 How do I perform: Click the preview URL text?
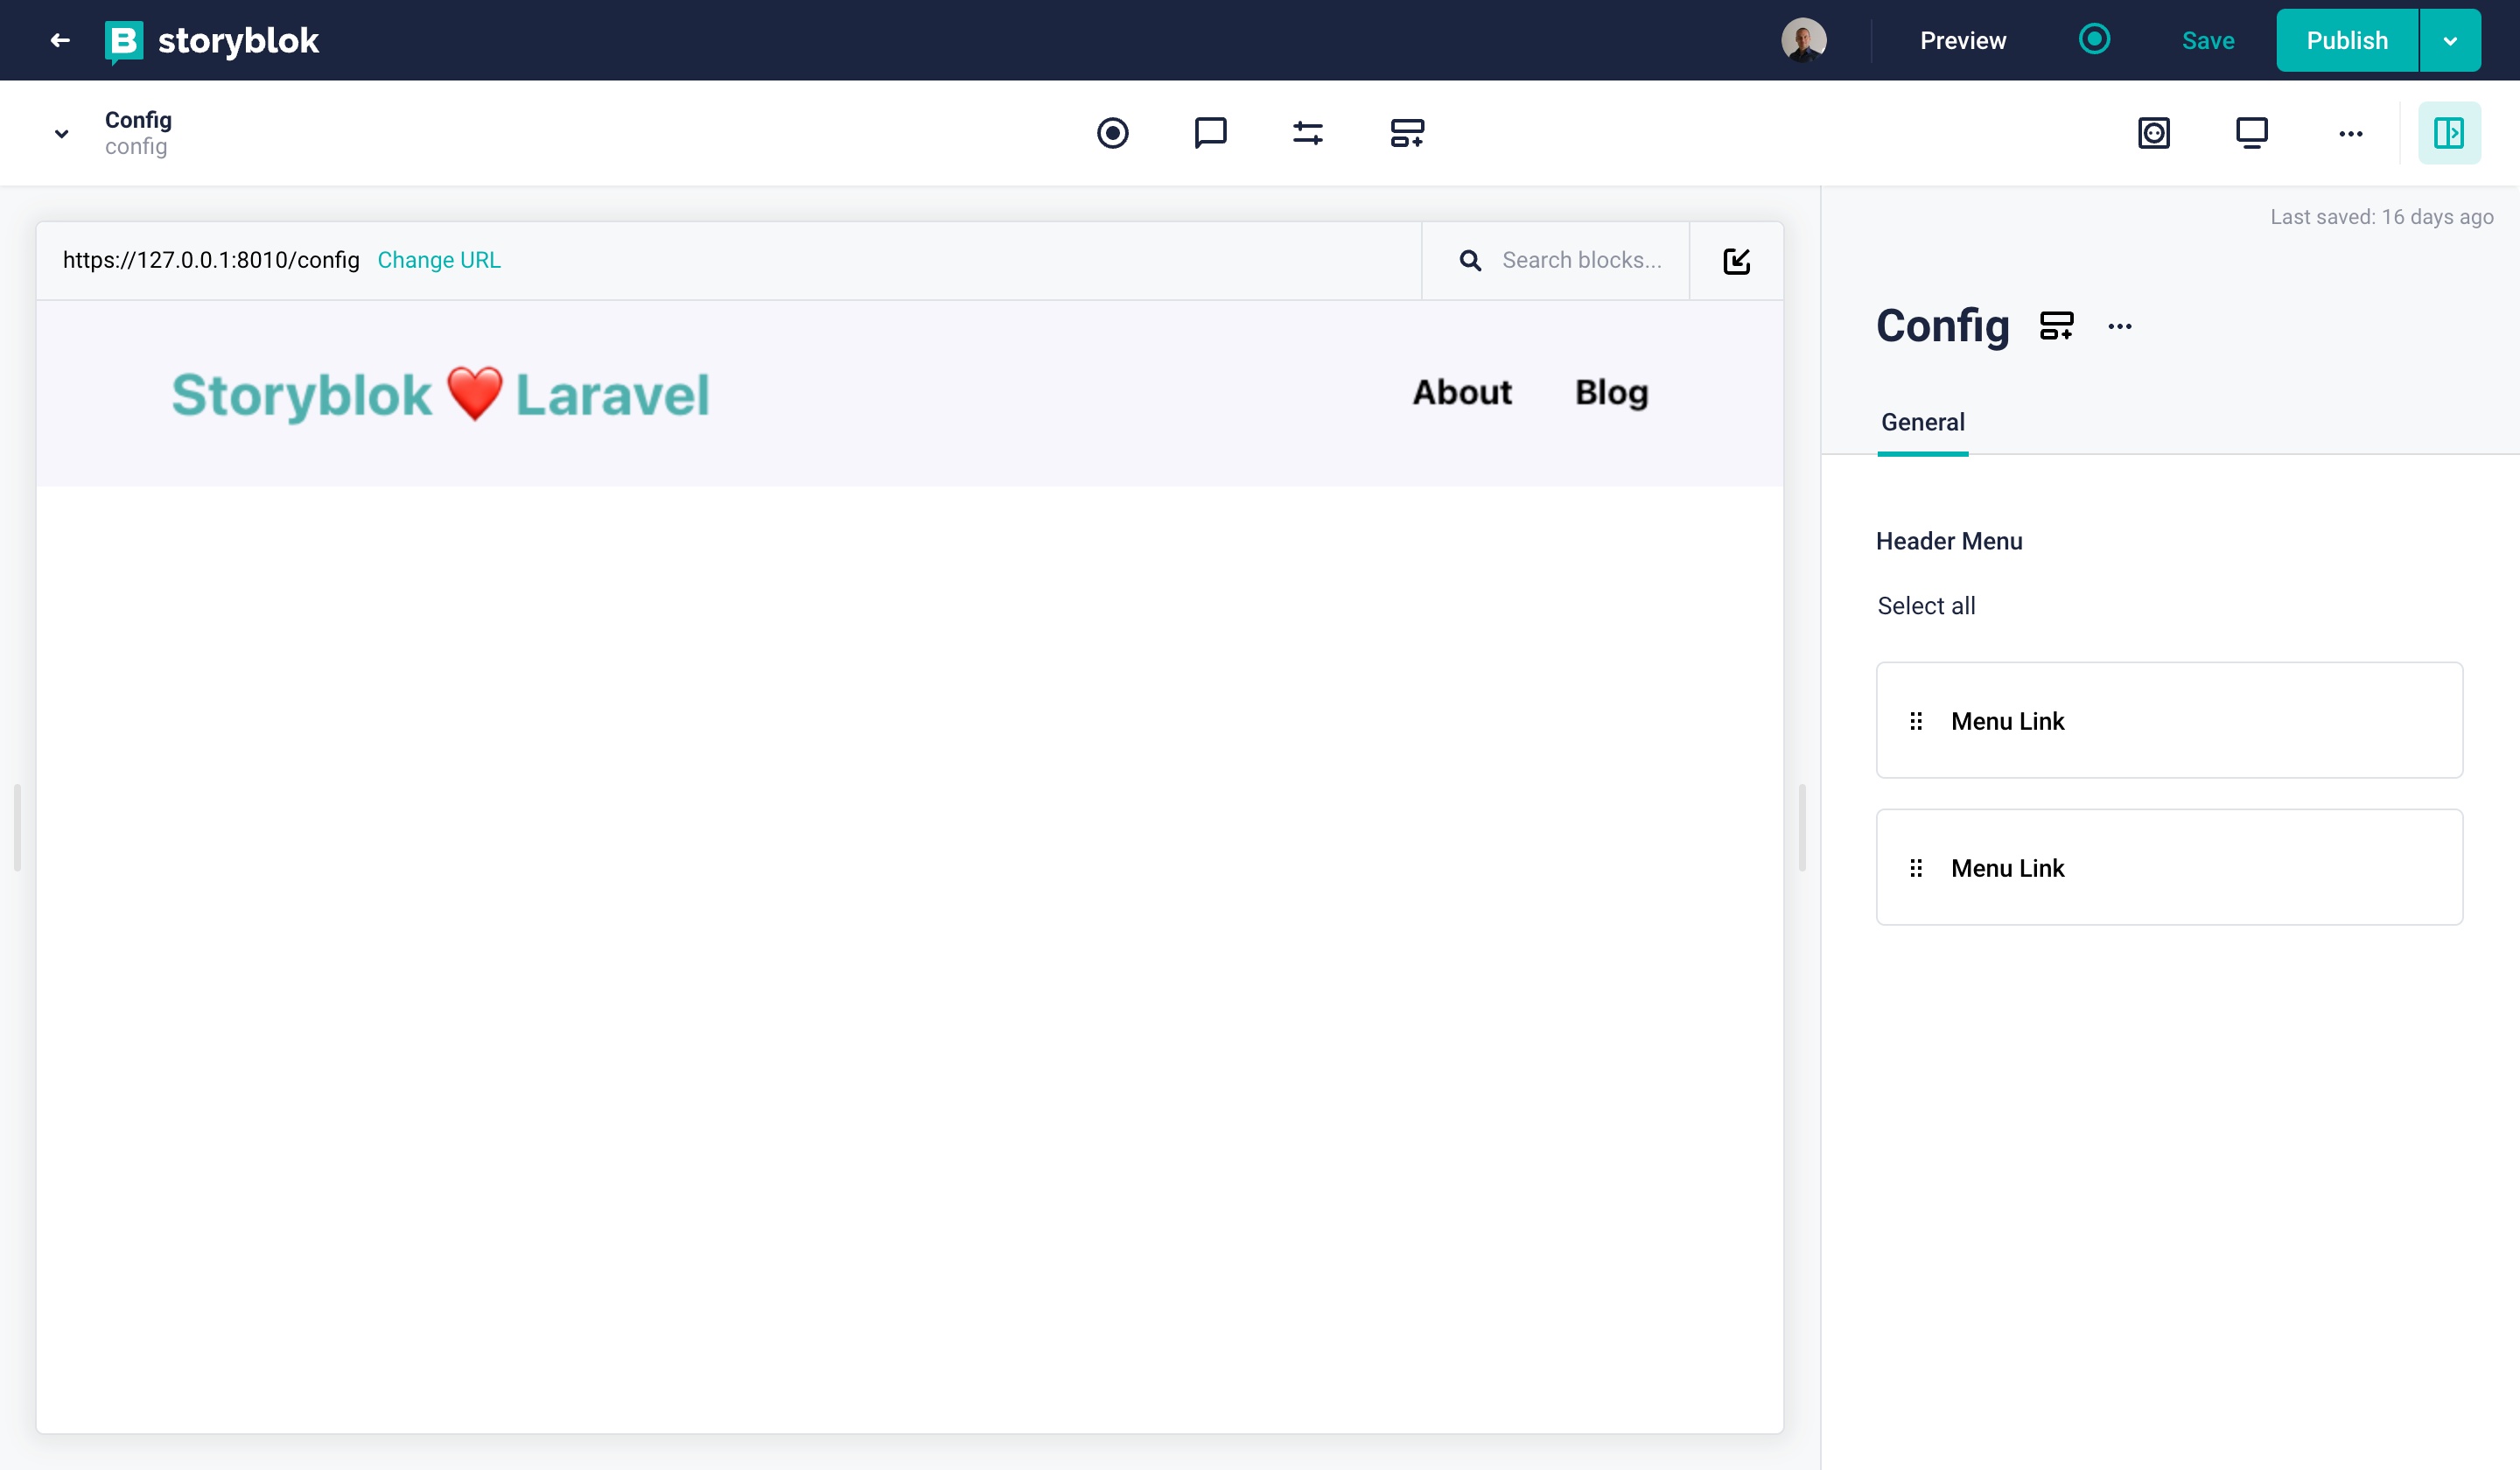tap(211, 260)
